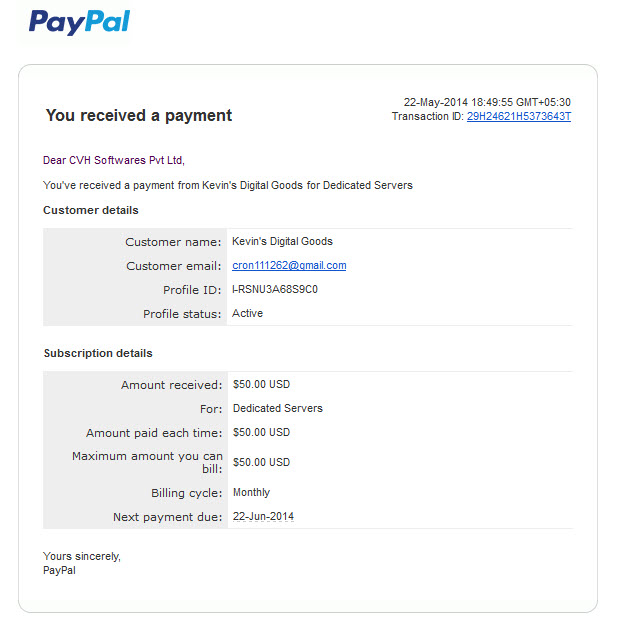Click the Amount received $50.00 USD value
The width and height of the screenshot is (632, 636).
coord(261,384)
